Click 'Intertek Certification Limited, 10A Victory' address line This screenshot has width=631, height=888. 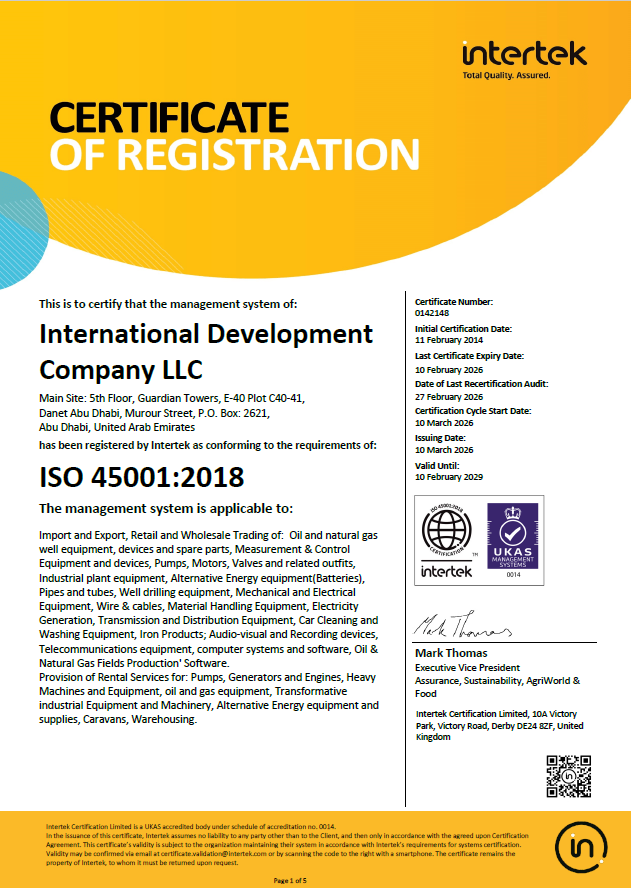[496, 714]
